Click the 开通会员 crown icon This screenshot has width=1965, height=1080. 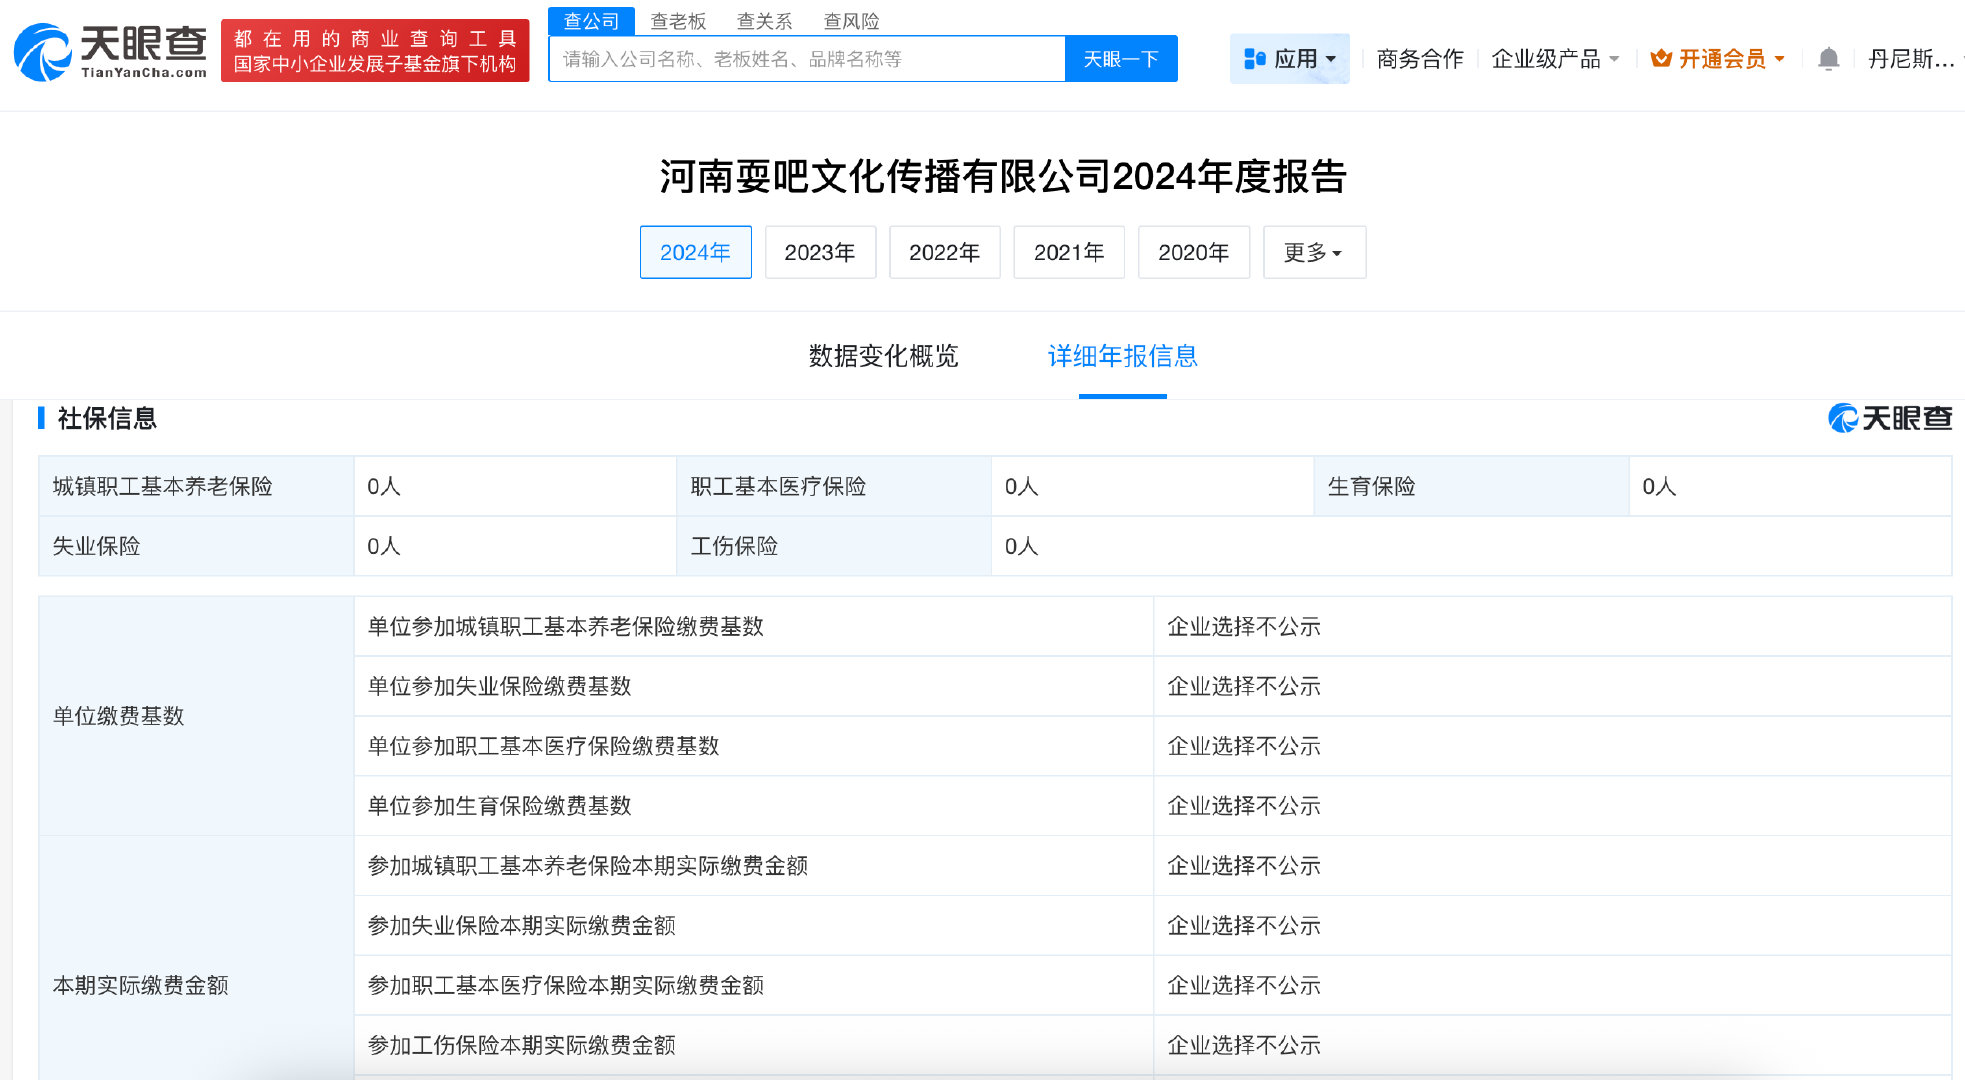1660,58
